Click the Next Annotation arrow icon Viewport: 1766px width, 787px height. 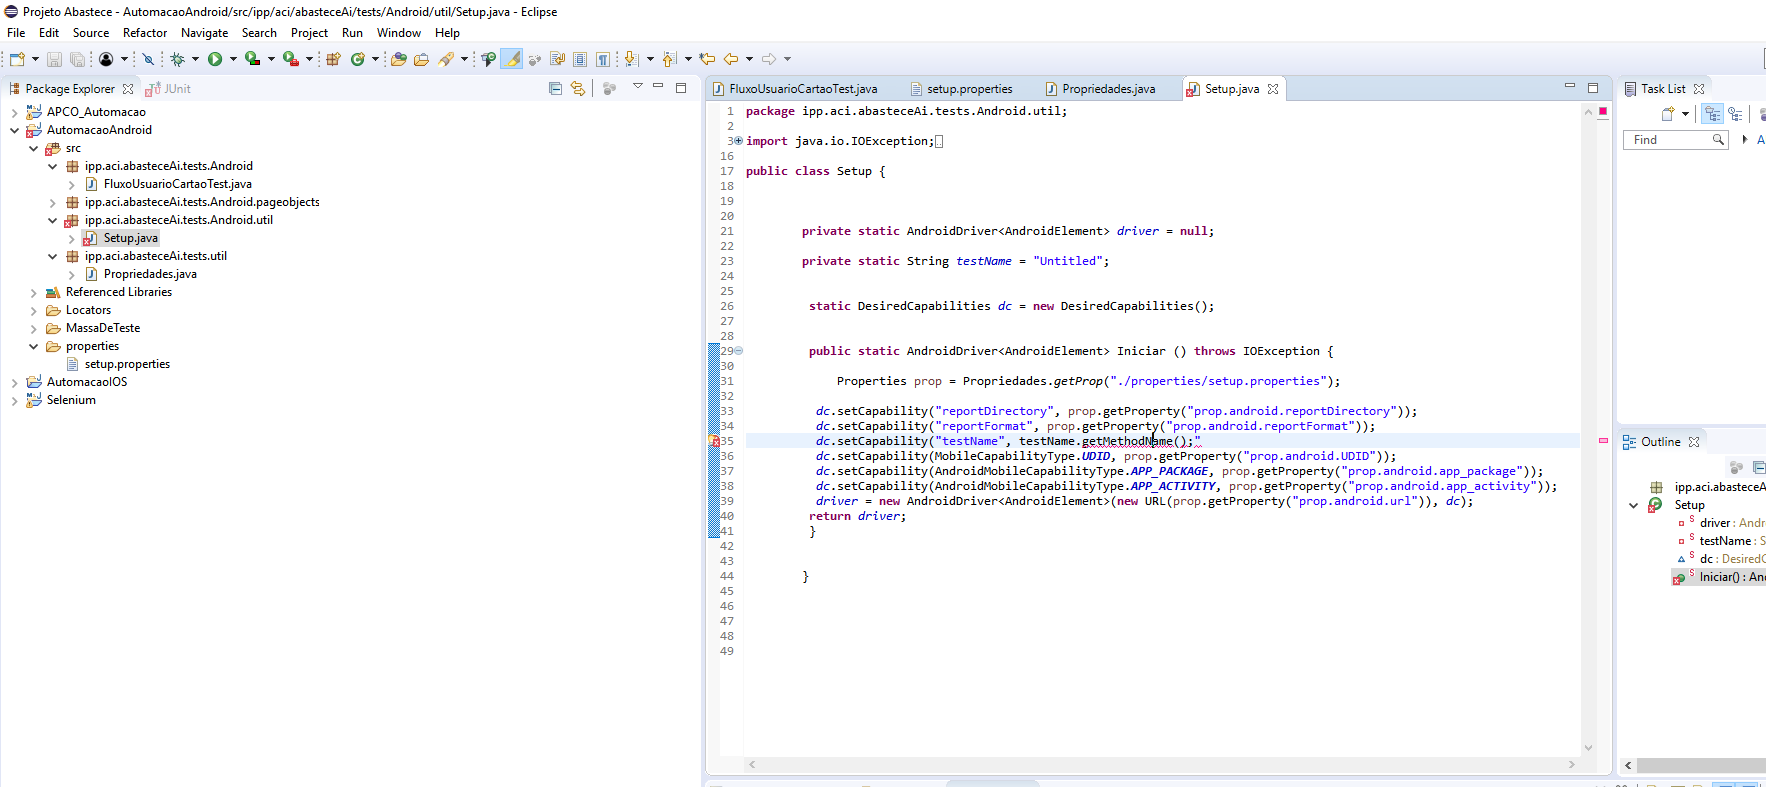pyautogui.click(x=632, y=59)
